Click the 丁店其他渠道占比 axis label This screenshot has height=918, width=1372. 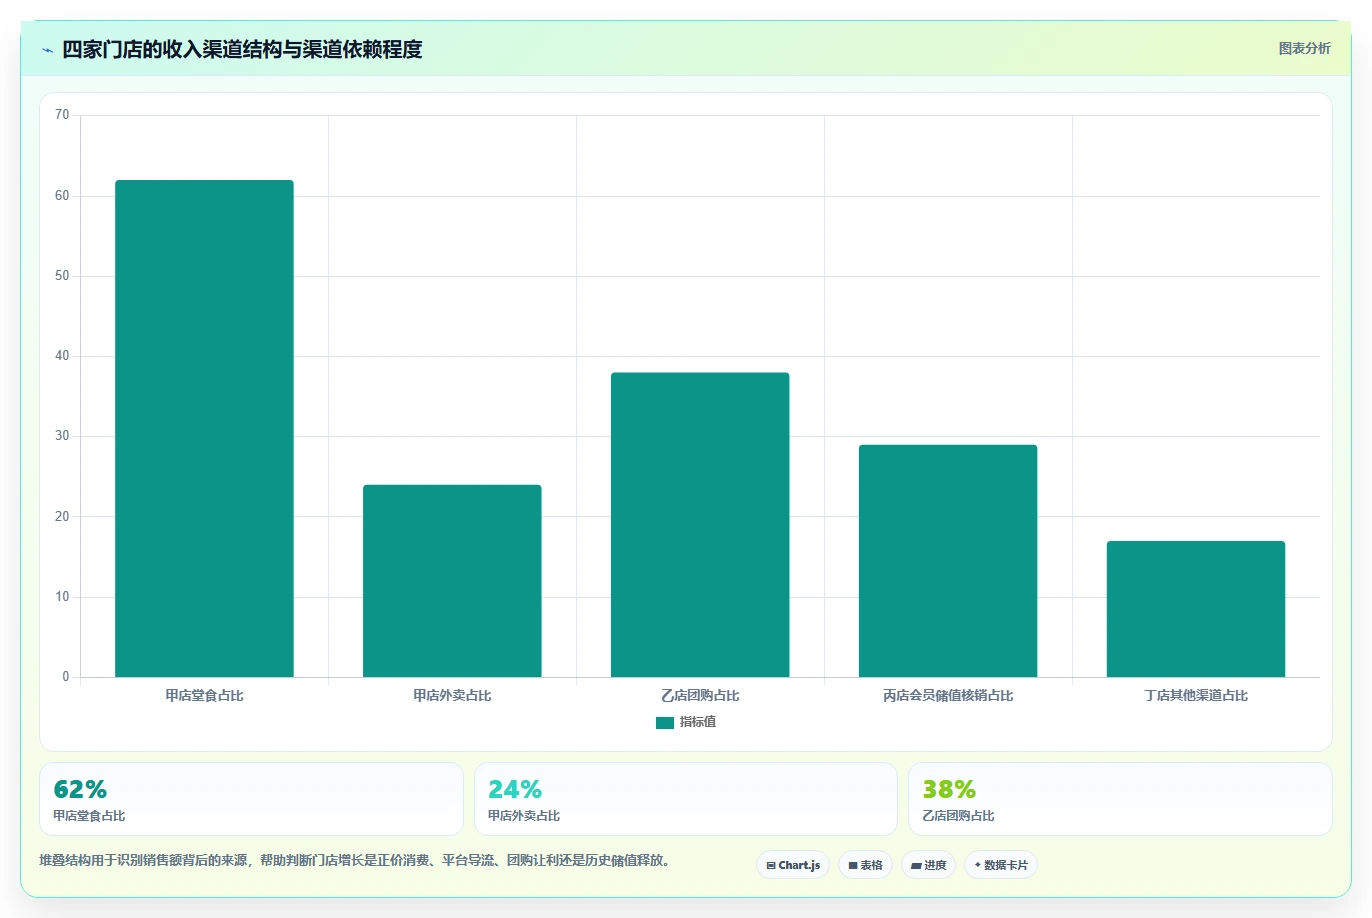tap(1196, 695)
